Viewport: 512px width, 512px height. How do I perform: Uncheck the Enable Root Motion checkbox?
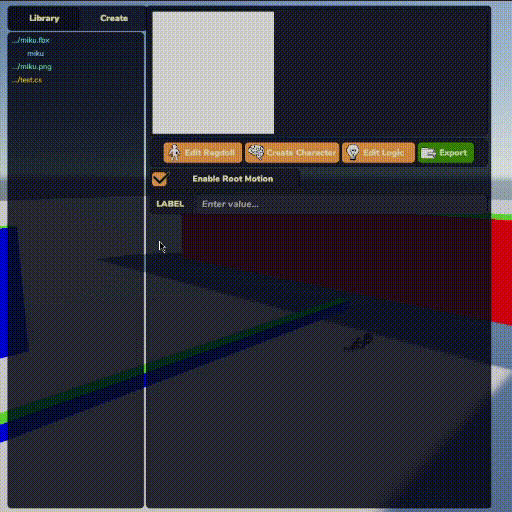pyautogui.click(x=160, y=179)
